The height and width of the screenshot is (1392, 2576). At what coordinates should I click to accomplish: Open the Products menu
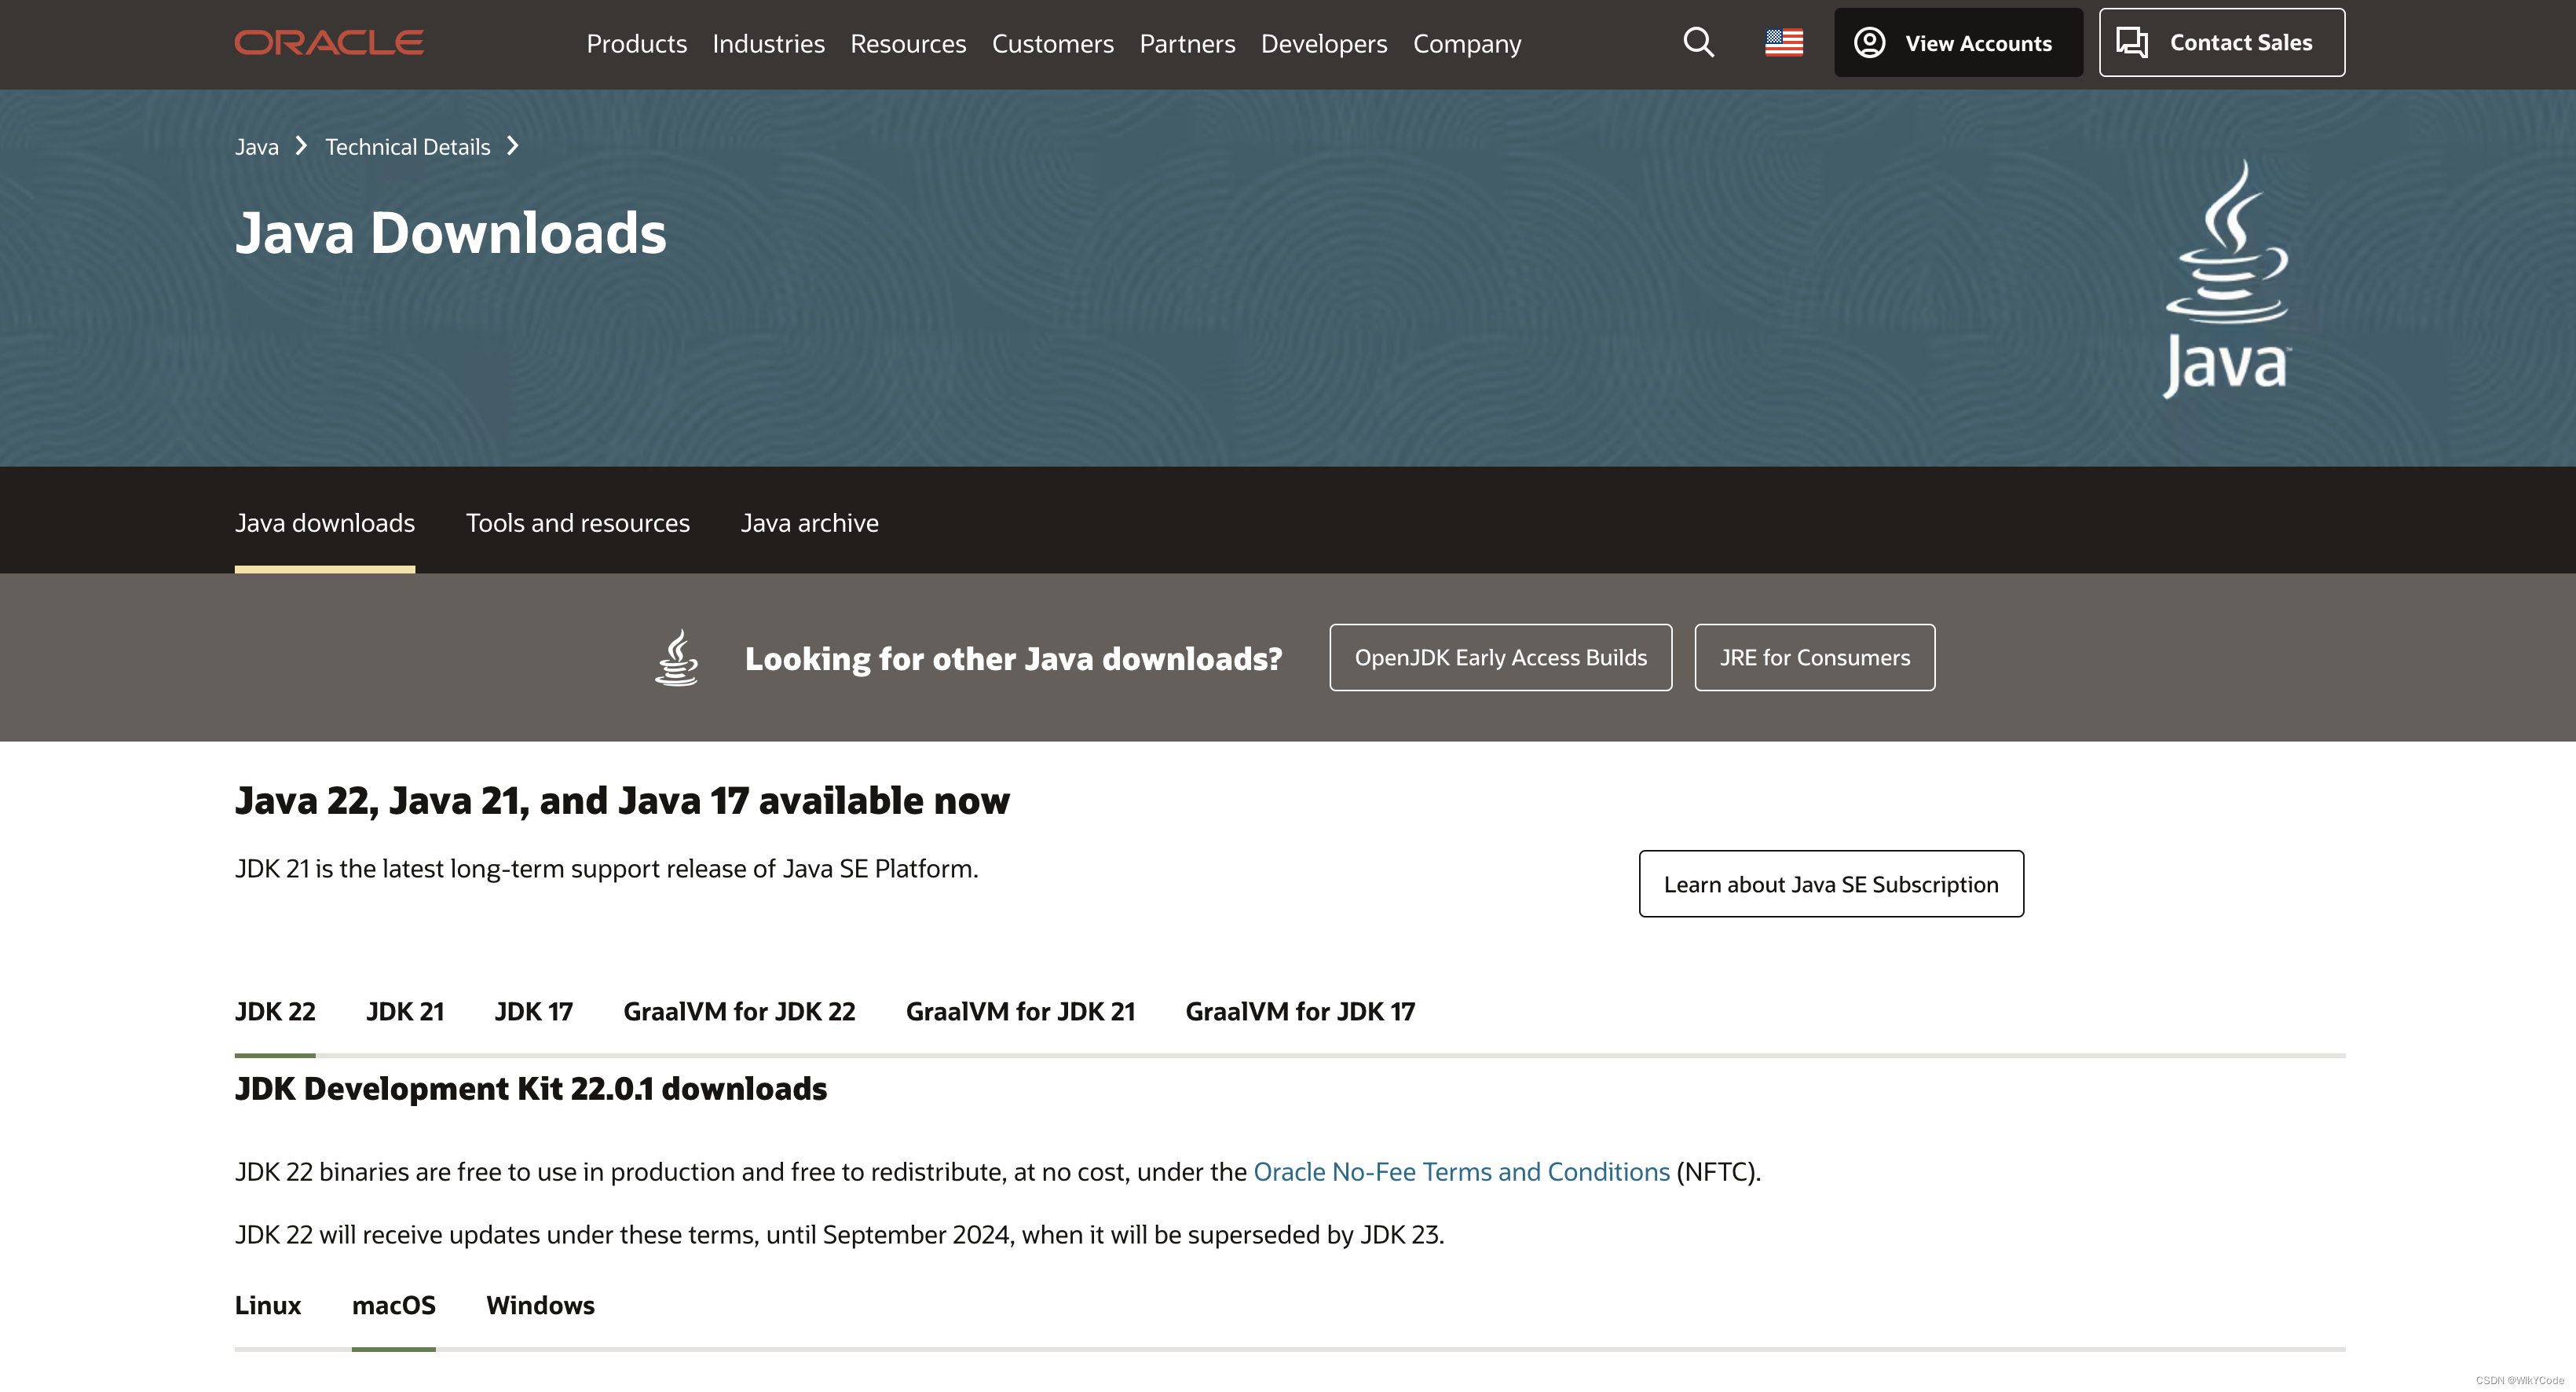coord(636,44)
